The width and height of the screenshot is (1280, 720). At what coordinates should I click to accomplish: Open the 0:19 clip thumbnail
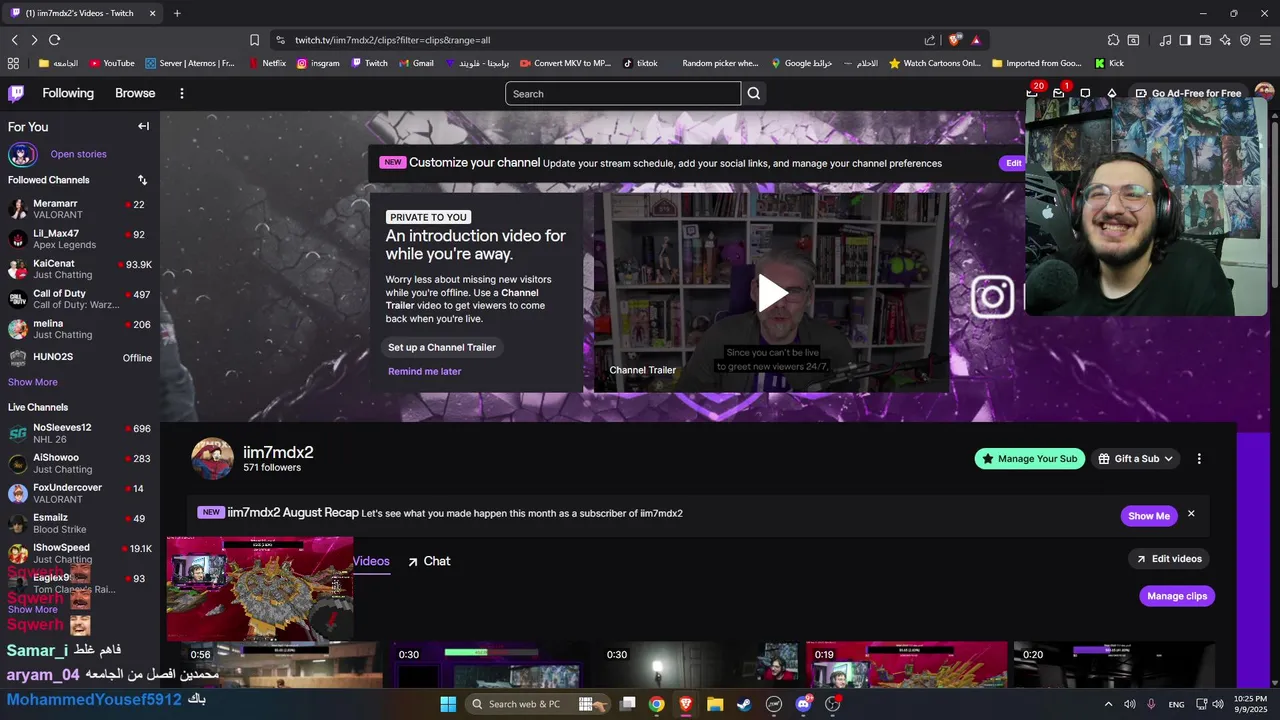906,665
